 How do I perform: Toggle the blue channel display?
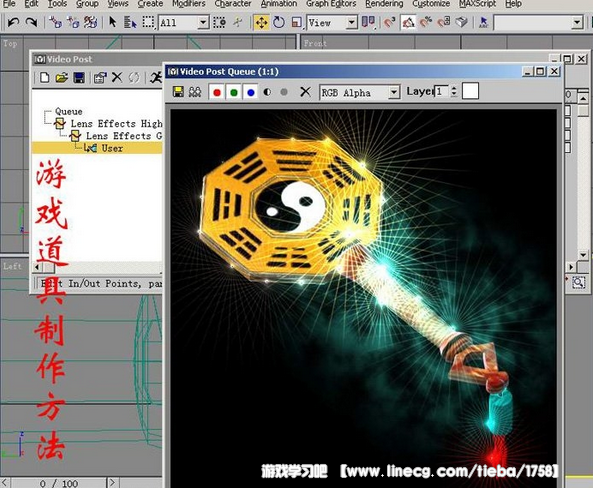(x=250, y=92)
